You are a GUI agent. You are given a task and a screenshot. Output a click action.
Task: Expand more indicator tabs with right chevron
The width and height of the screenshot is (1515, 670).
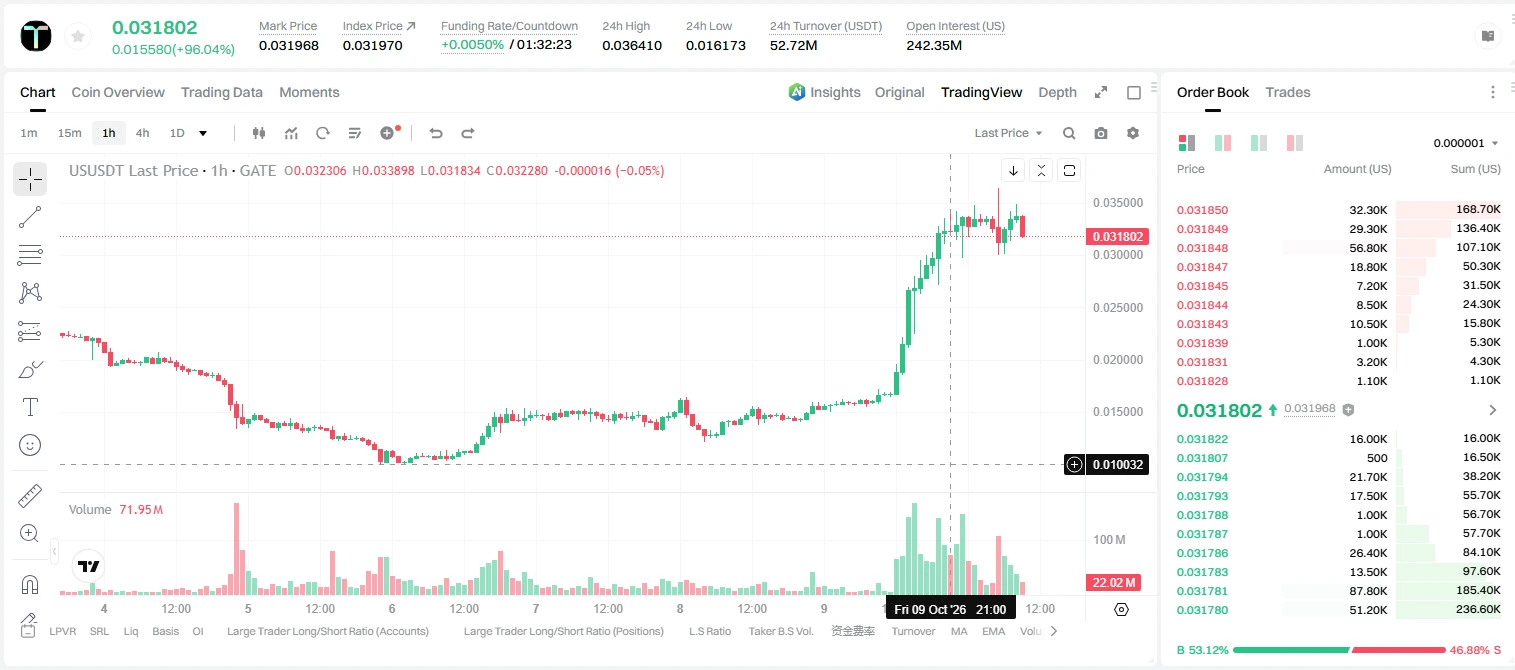(1053, 631)
